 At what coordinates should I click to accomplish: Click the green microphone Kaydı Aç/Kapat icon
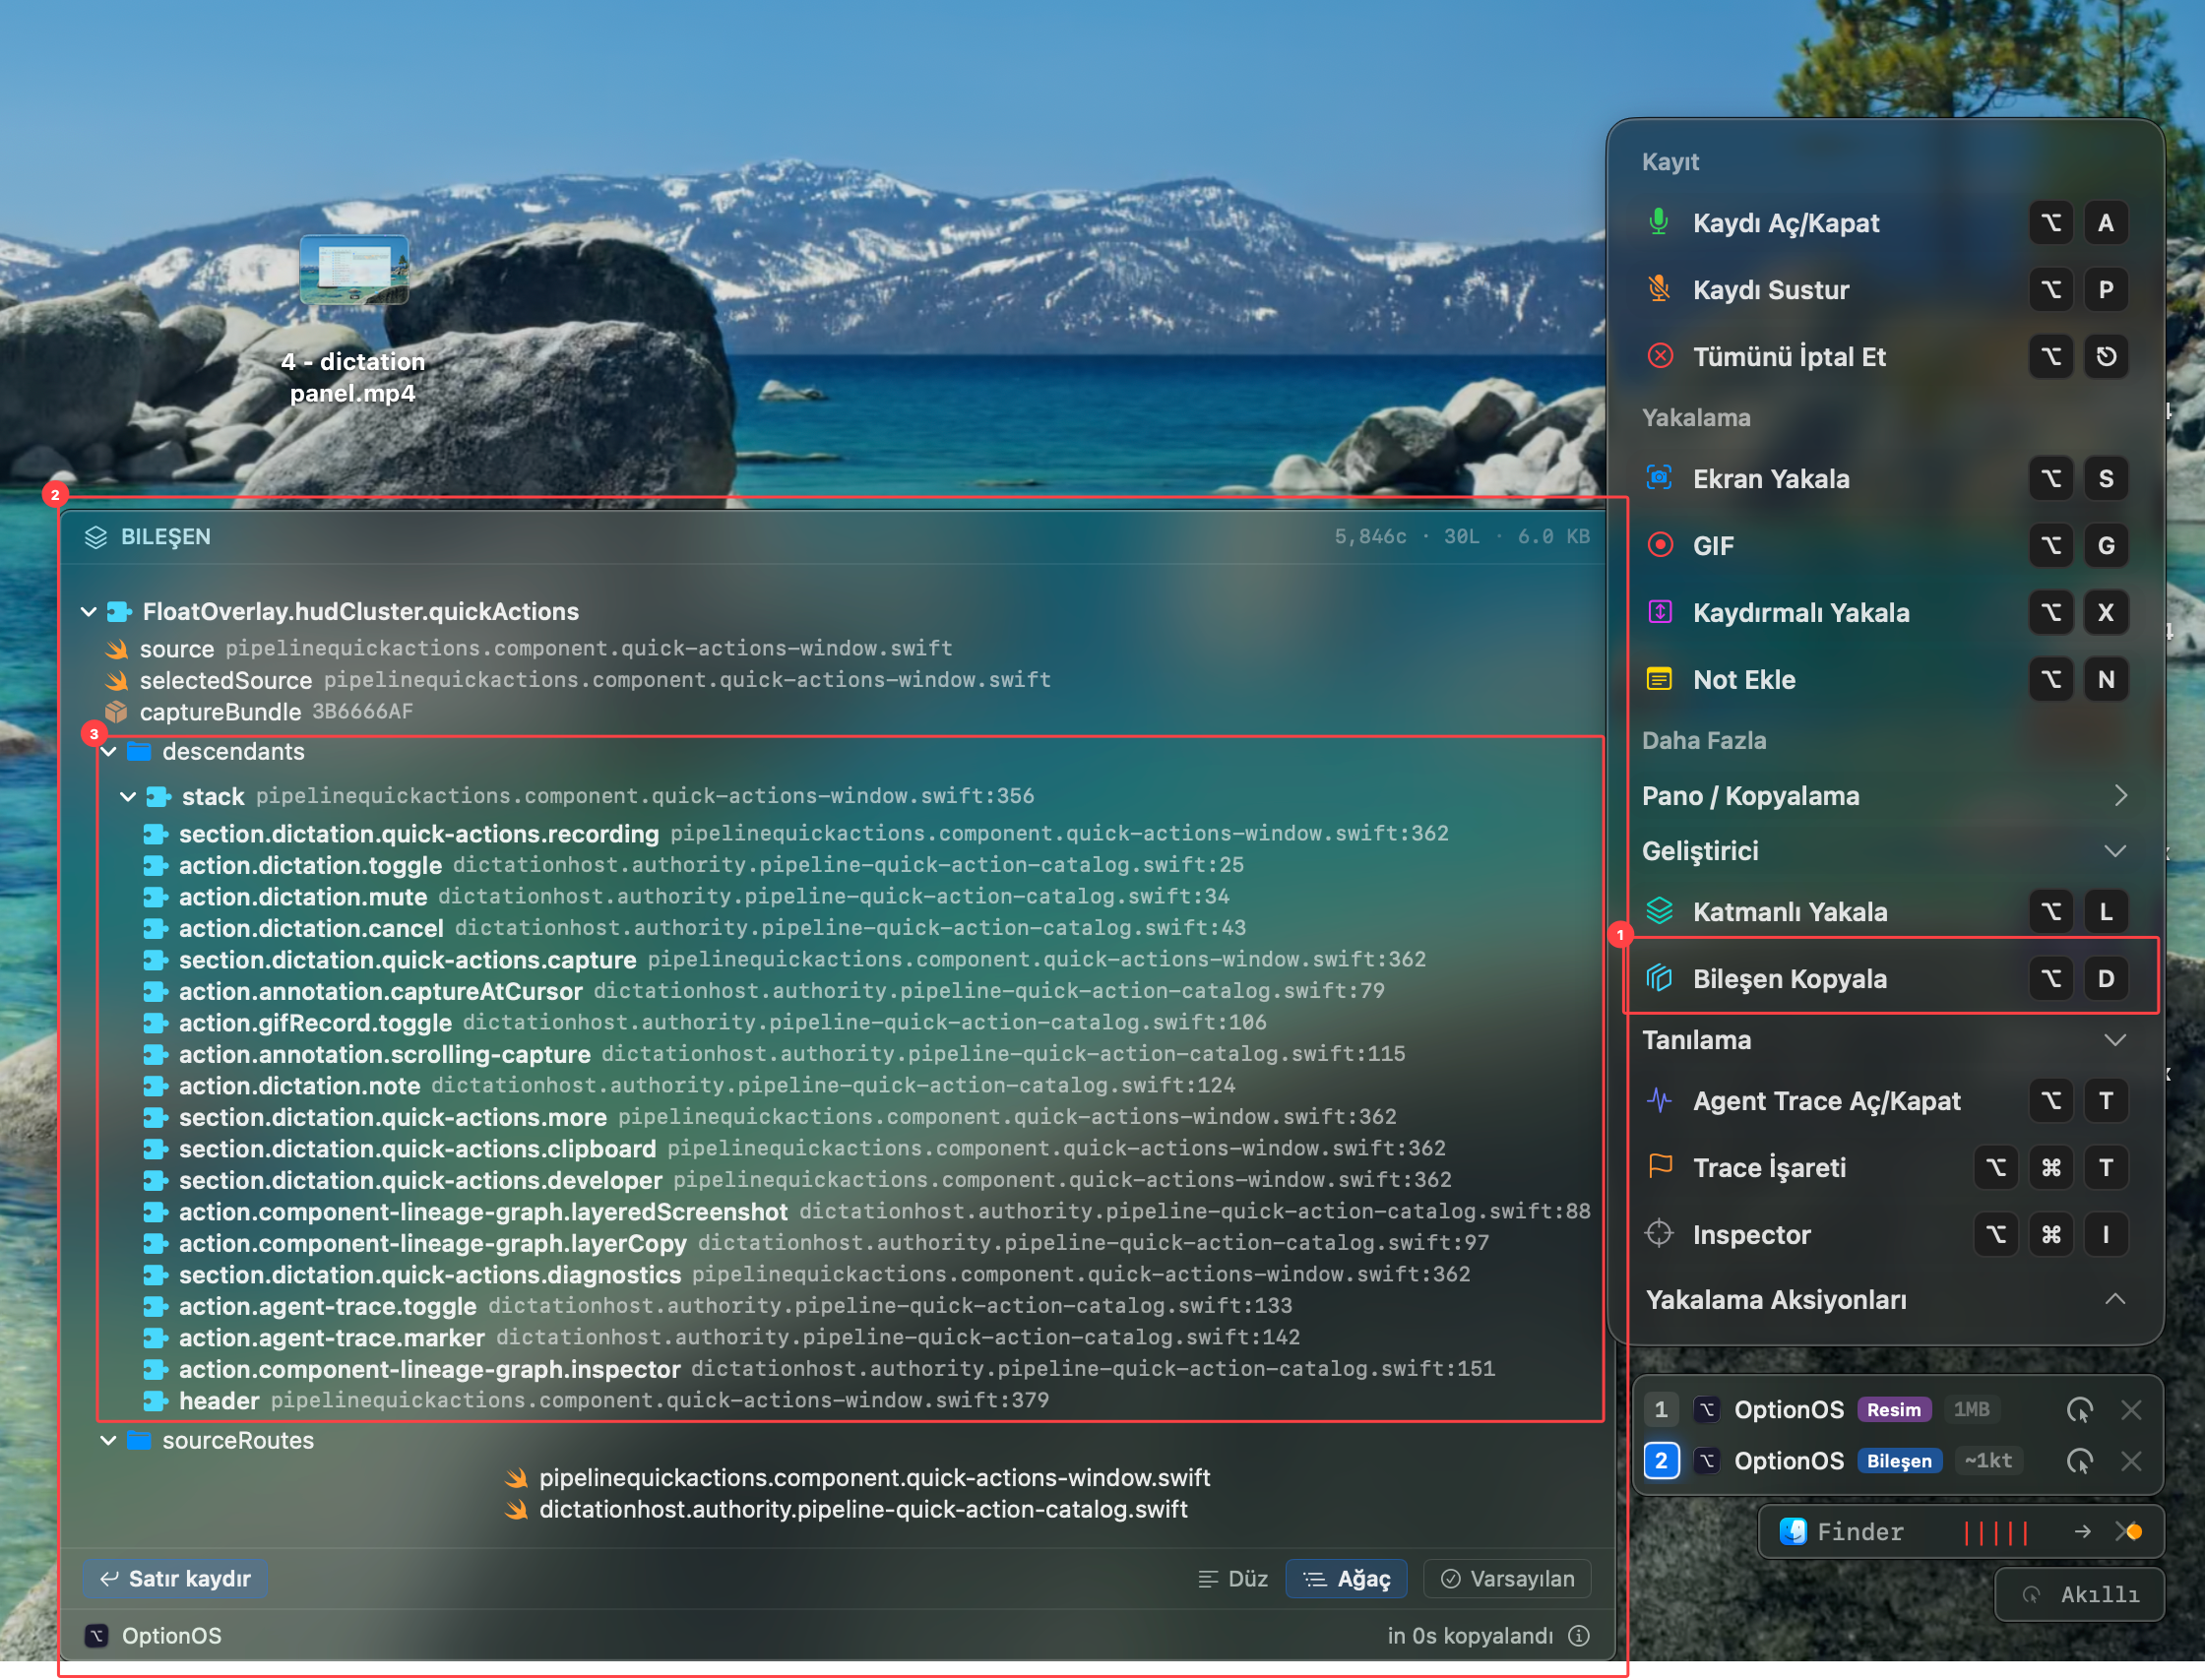tap(1659, 222)
